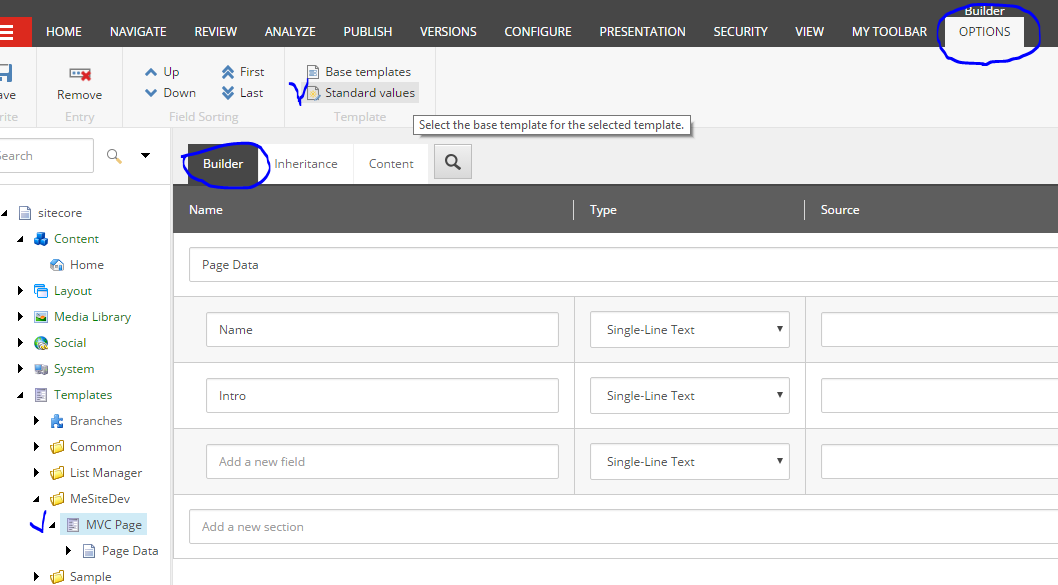This screenshot has height=585, width=1058.
Task: Click the Add a new field input
Action: tap(382, 462)
